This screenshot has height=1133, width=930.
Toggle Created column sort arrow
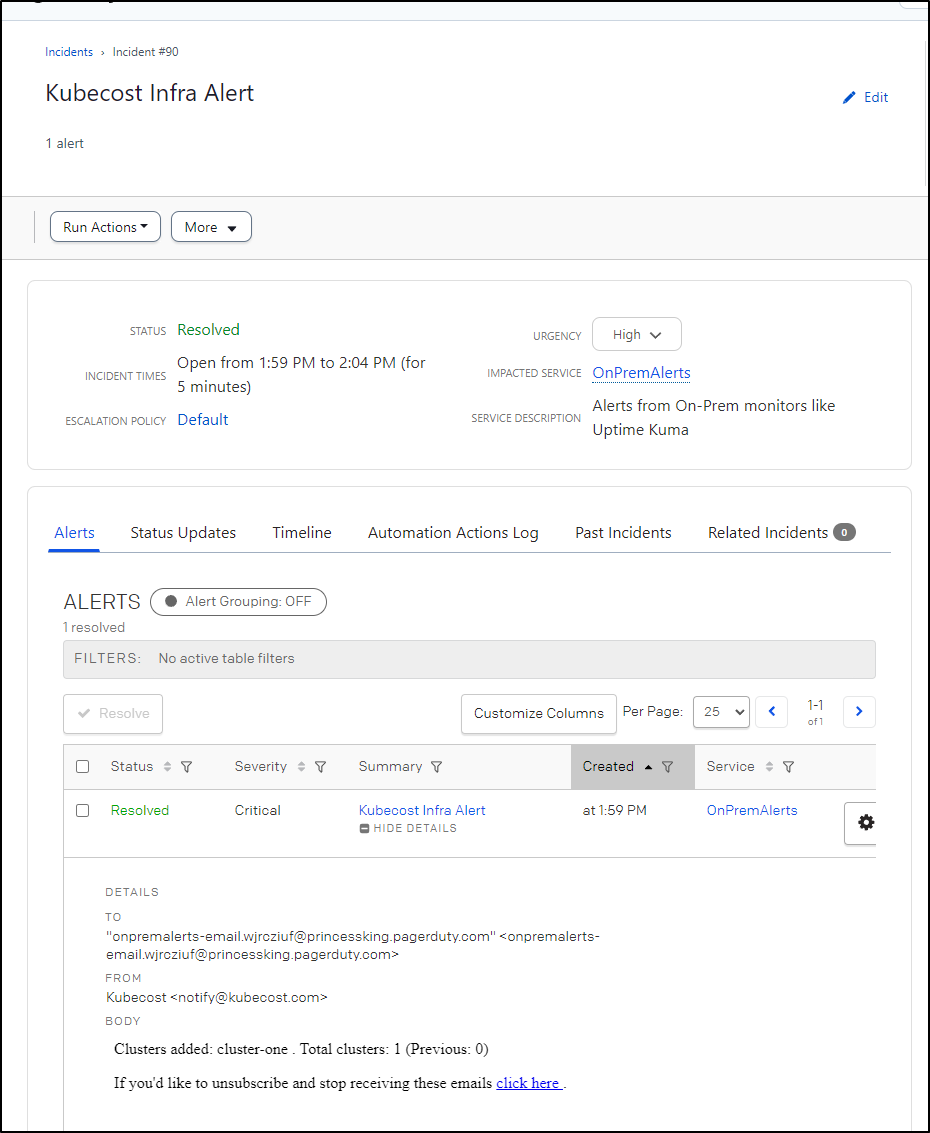tap(648, 767)
